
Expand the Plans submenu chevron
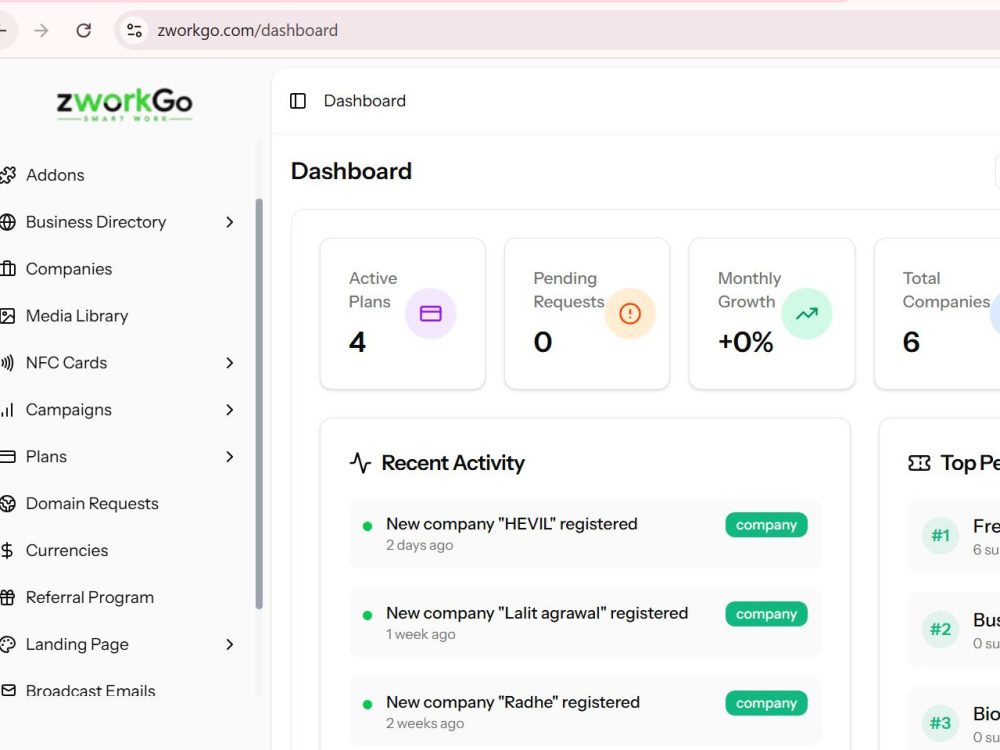230,457
